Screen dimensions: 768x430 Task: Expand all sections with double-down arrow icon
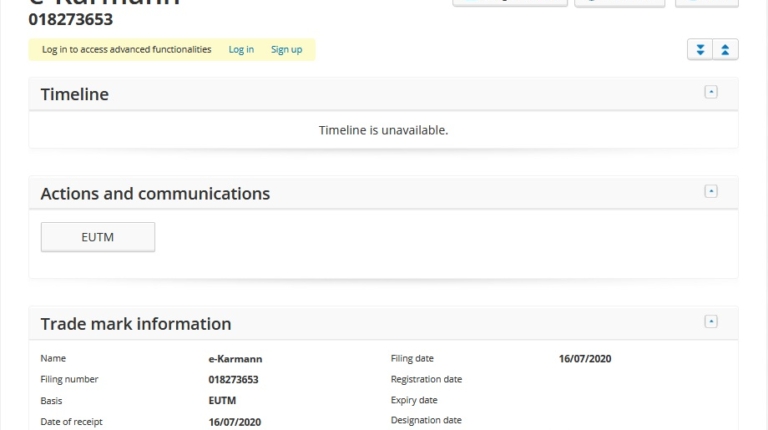[x=700, y=50]
